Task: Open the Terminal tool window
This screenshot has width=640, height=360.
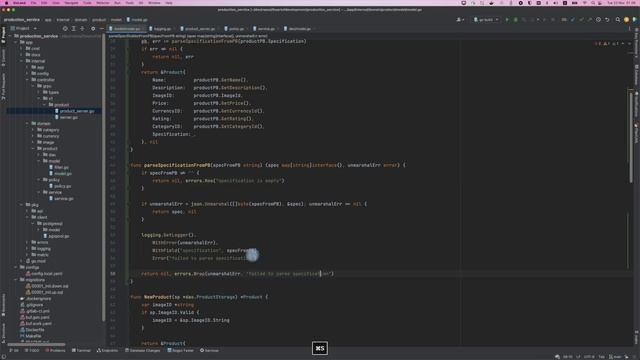Action: pyautogui.click(x=81, y=350)
